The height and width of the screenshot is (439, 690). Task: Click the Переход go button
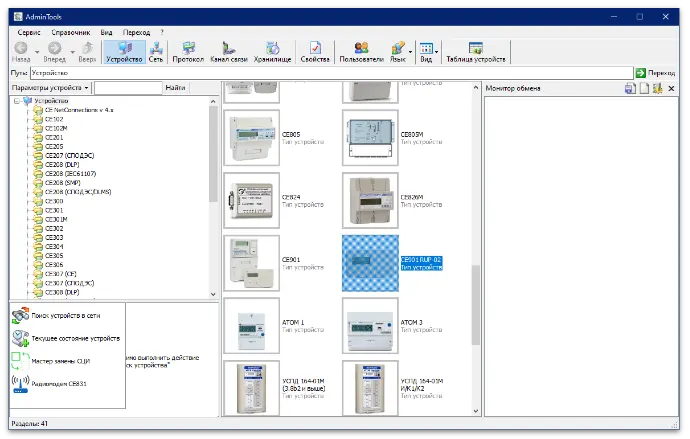(x=654, y=73)
